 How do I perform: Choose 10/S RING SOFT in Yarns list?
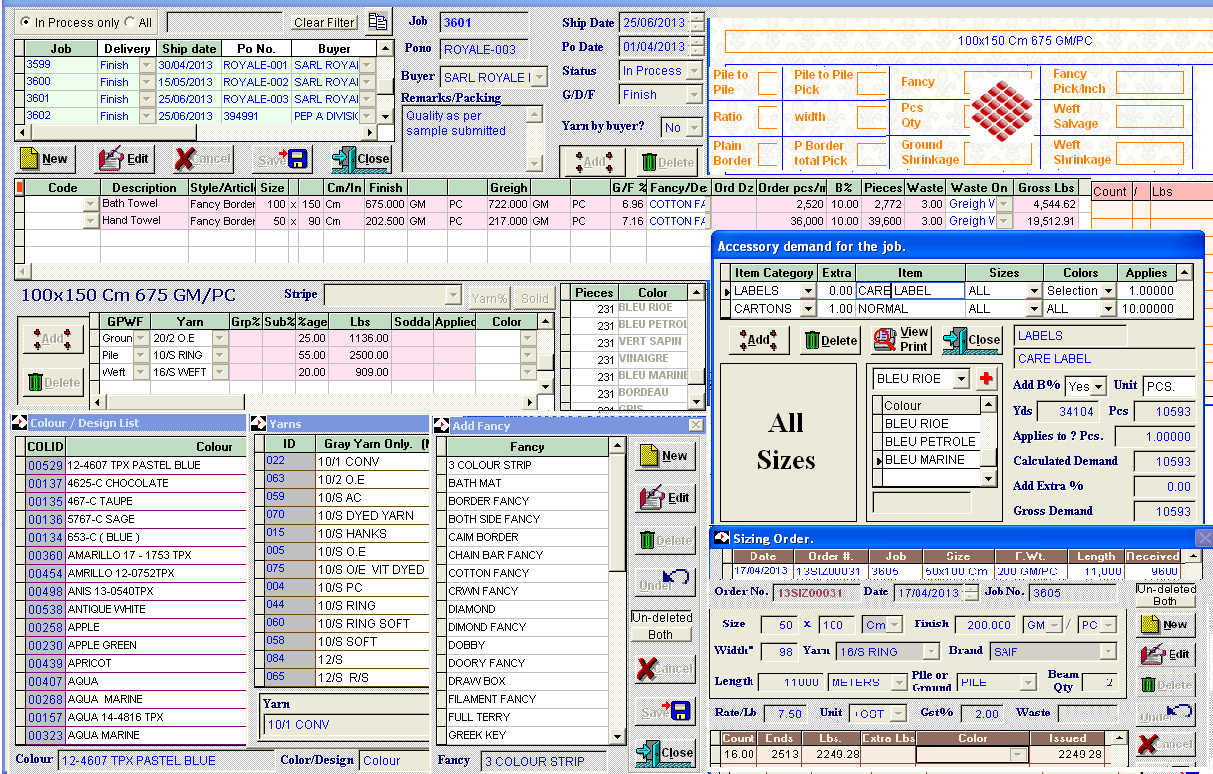coord(363,623)
